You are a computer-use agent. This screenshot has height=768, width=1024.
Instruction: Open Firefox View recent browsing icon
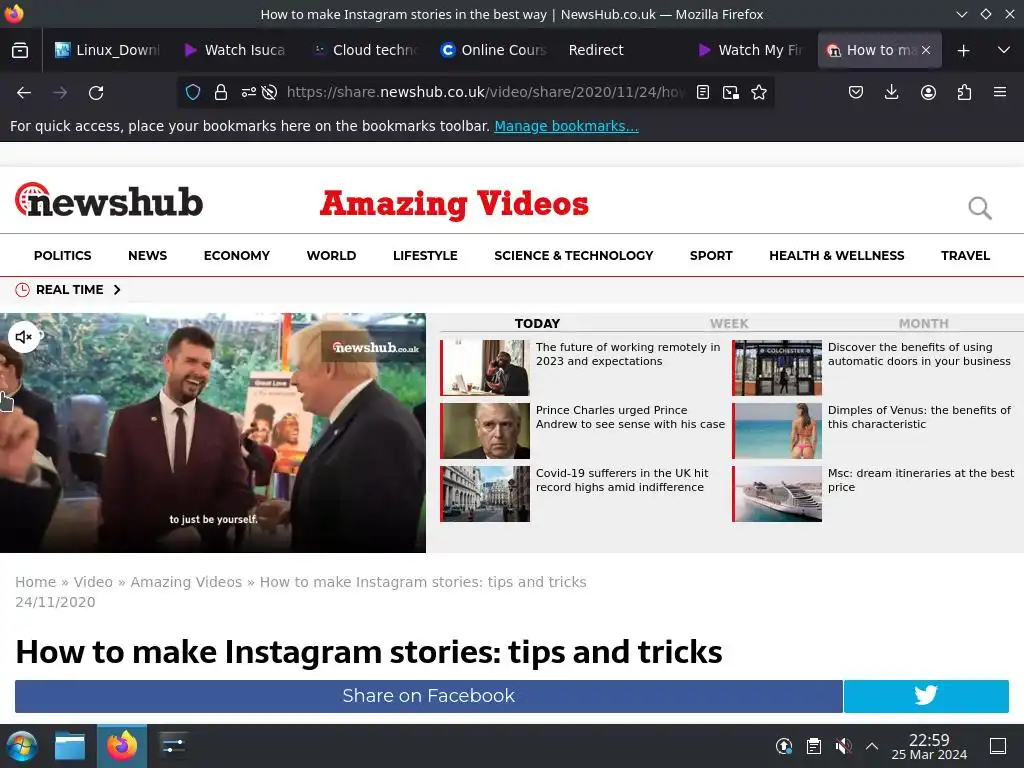[20, 50]
